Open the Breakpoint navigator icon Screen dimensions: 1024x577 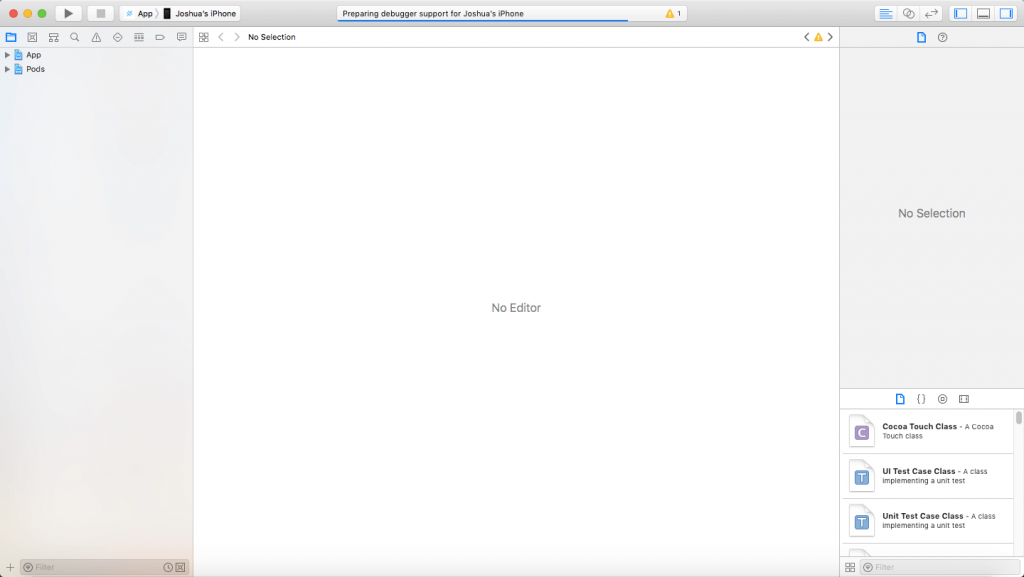pyautogui.click(x=160, y=37)
